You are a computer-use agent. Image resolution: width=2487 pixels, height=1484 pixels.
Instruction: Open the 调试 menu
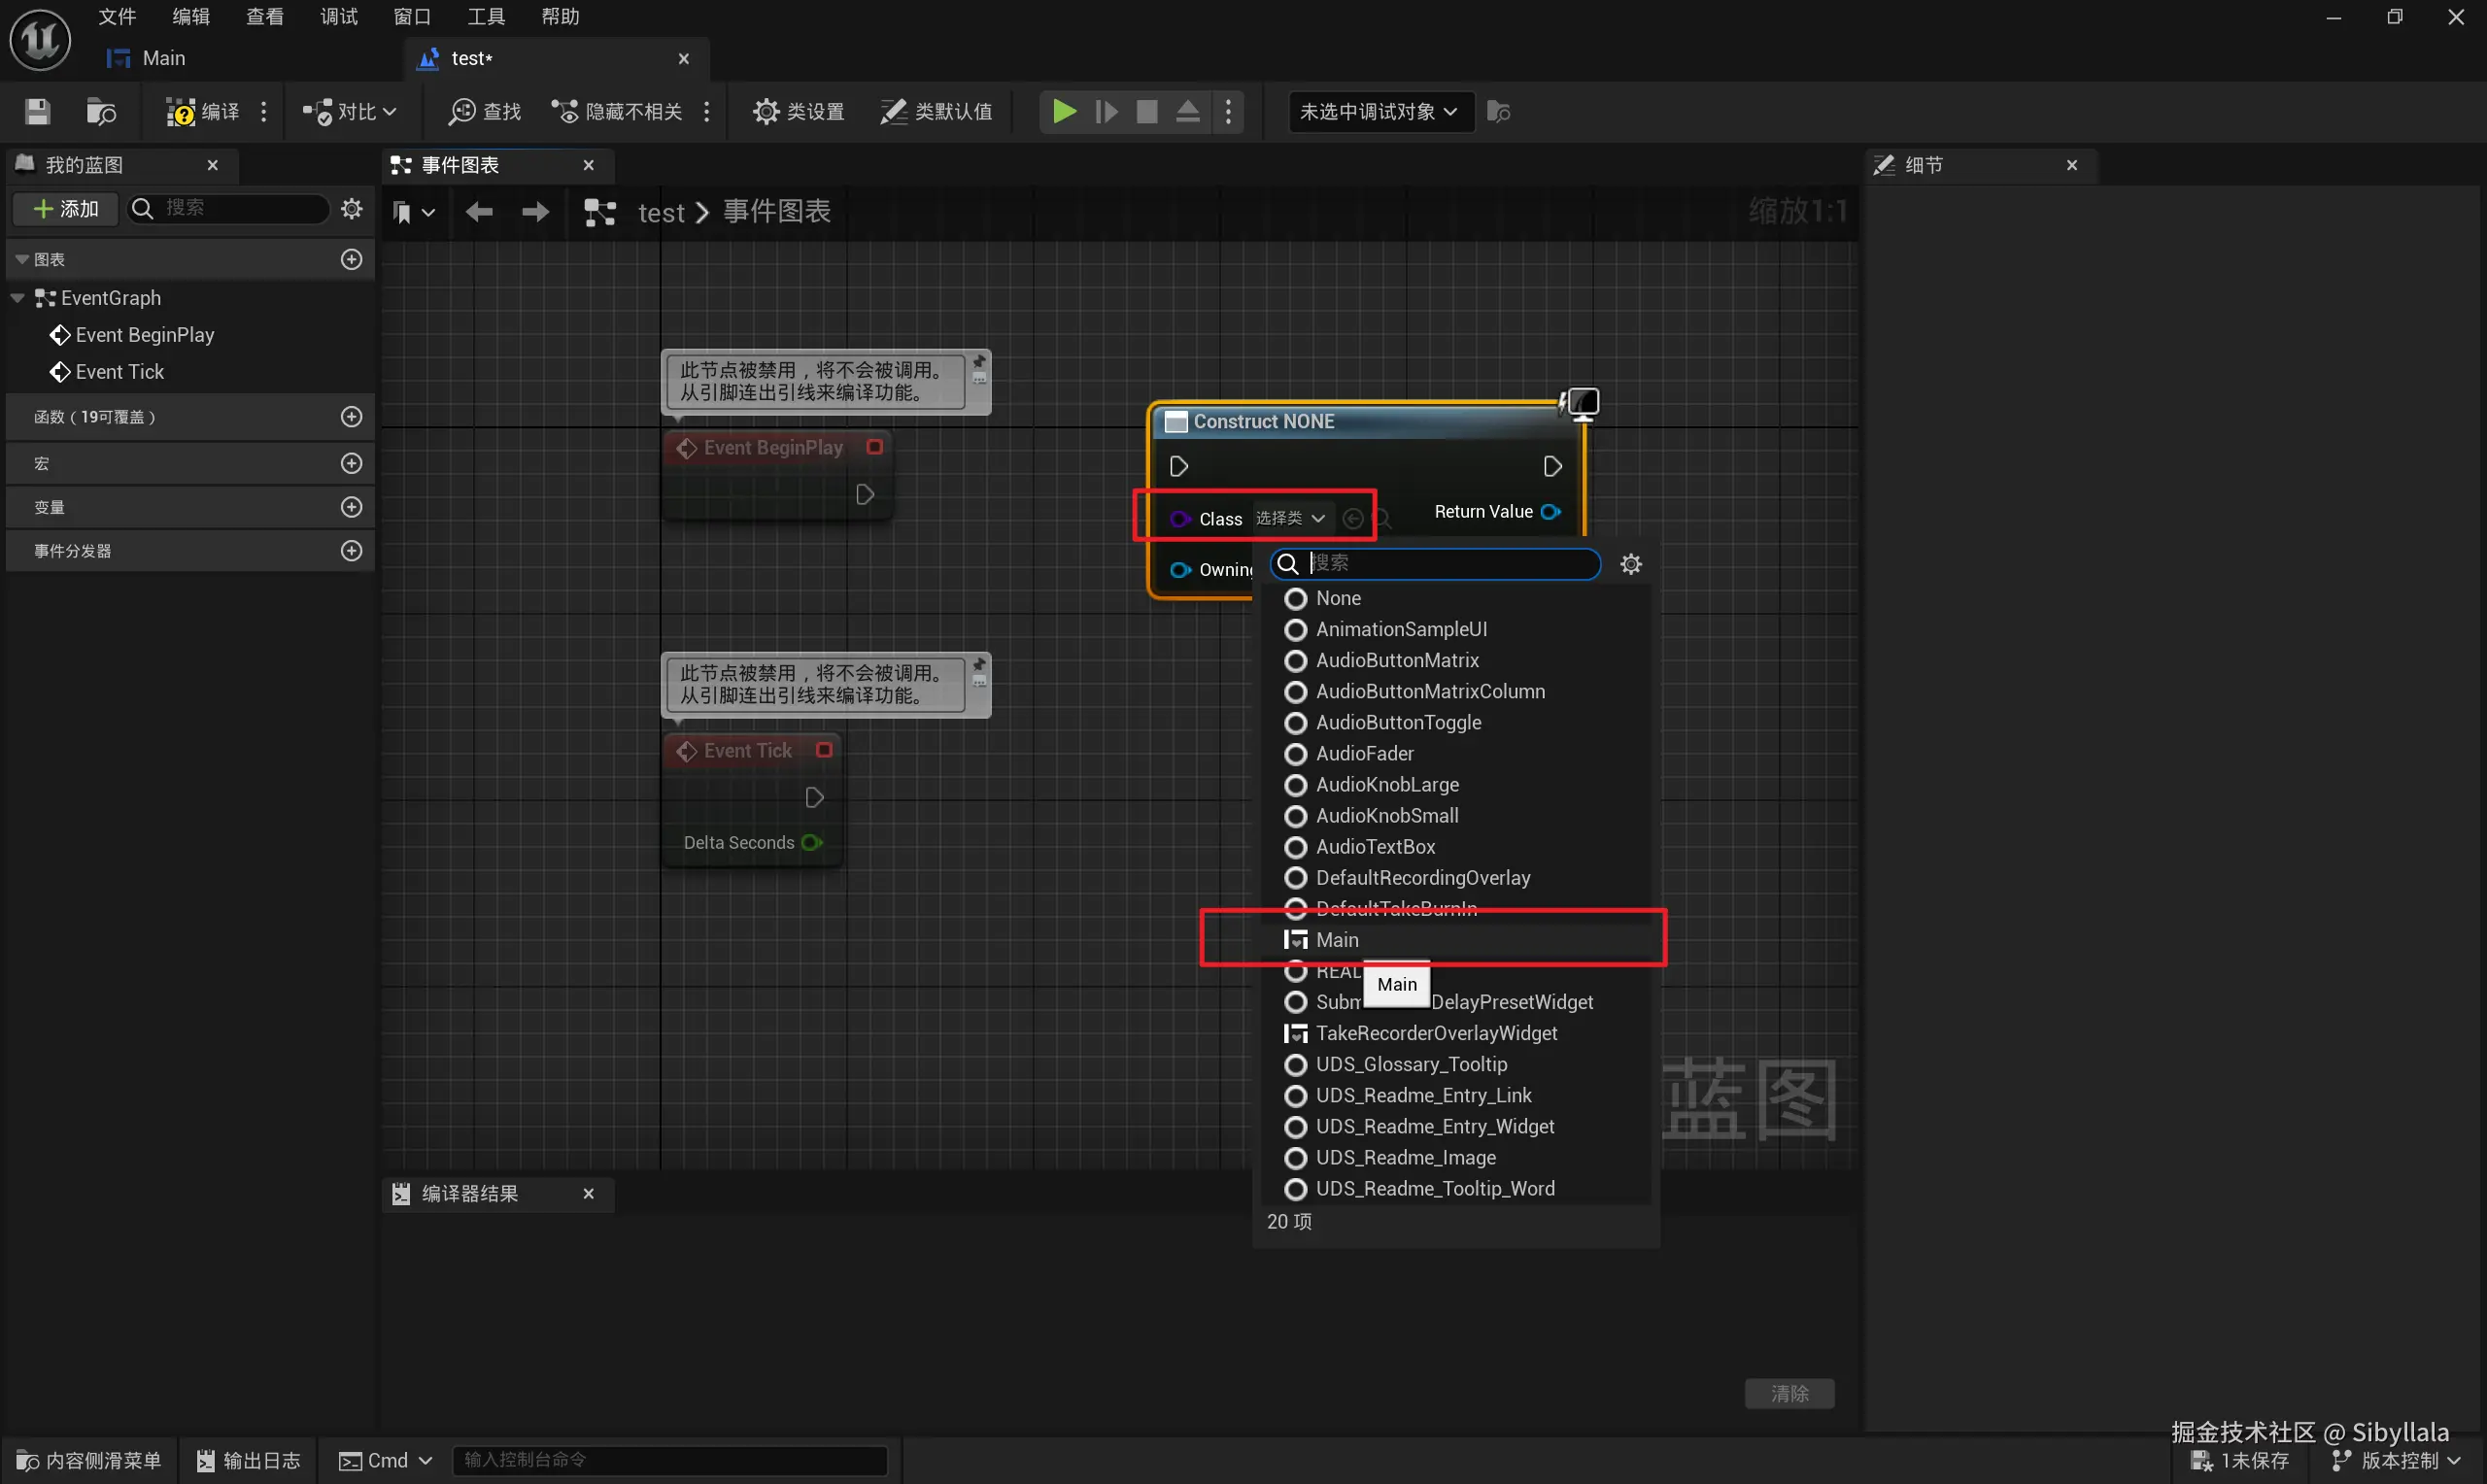(x=338, y=16)
